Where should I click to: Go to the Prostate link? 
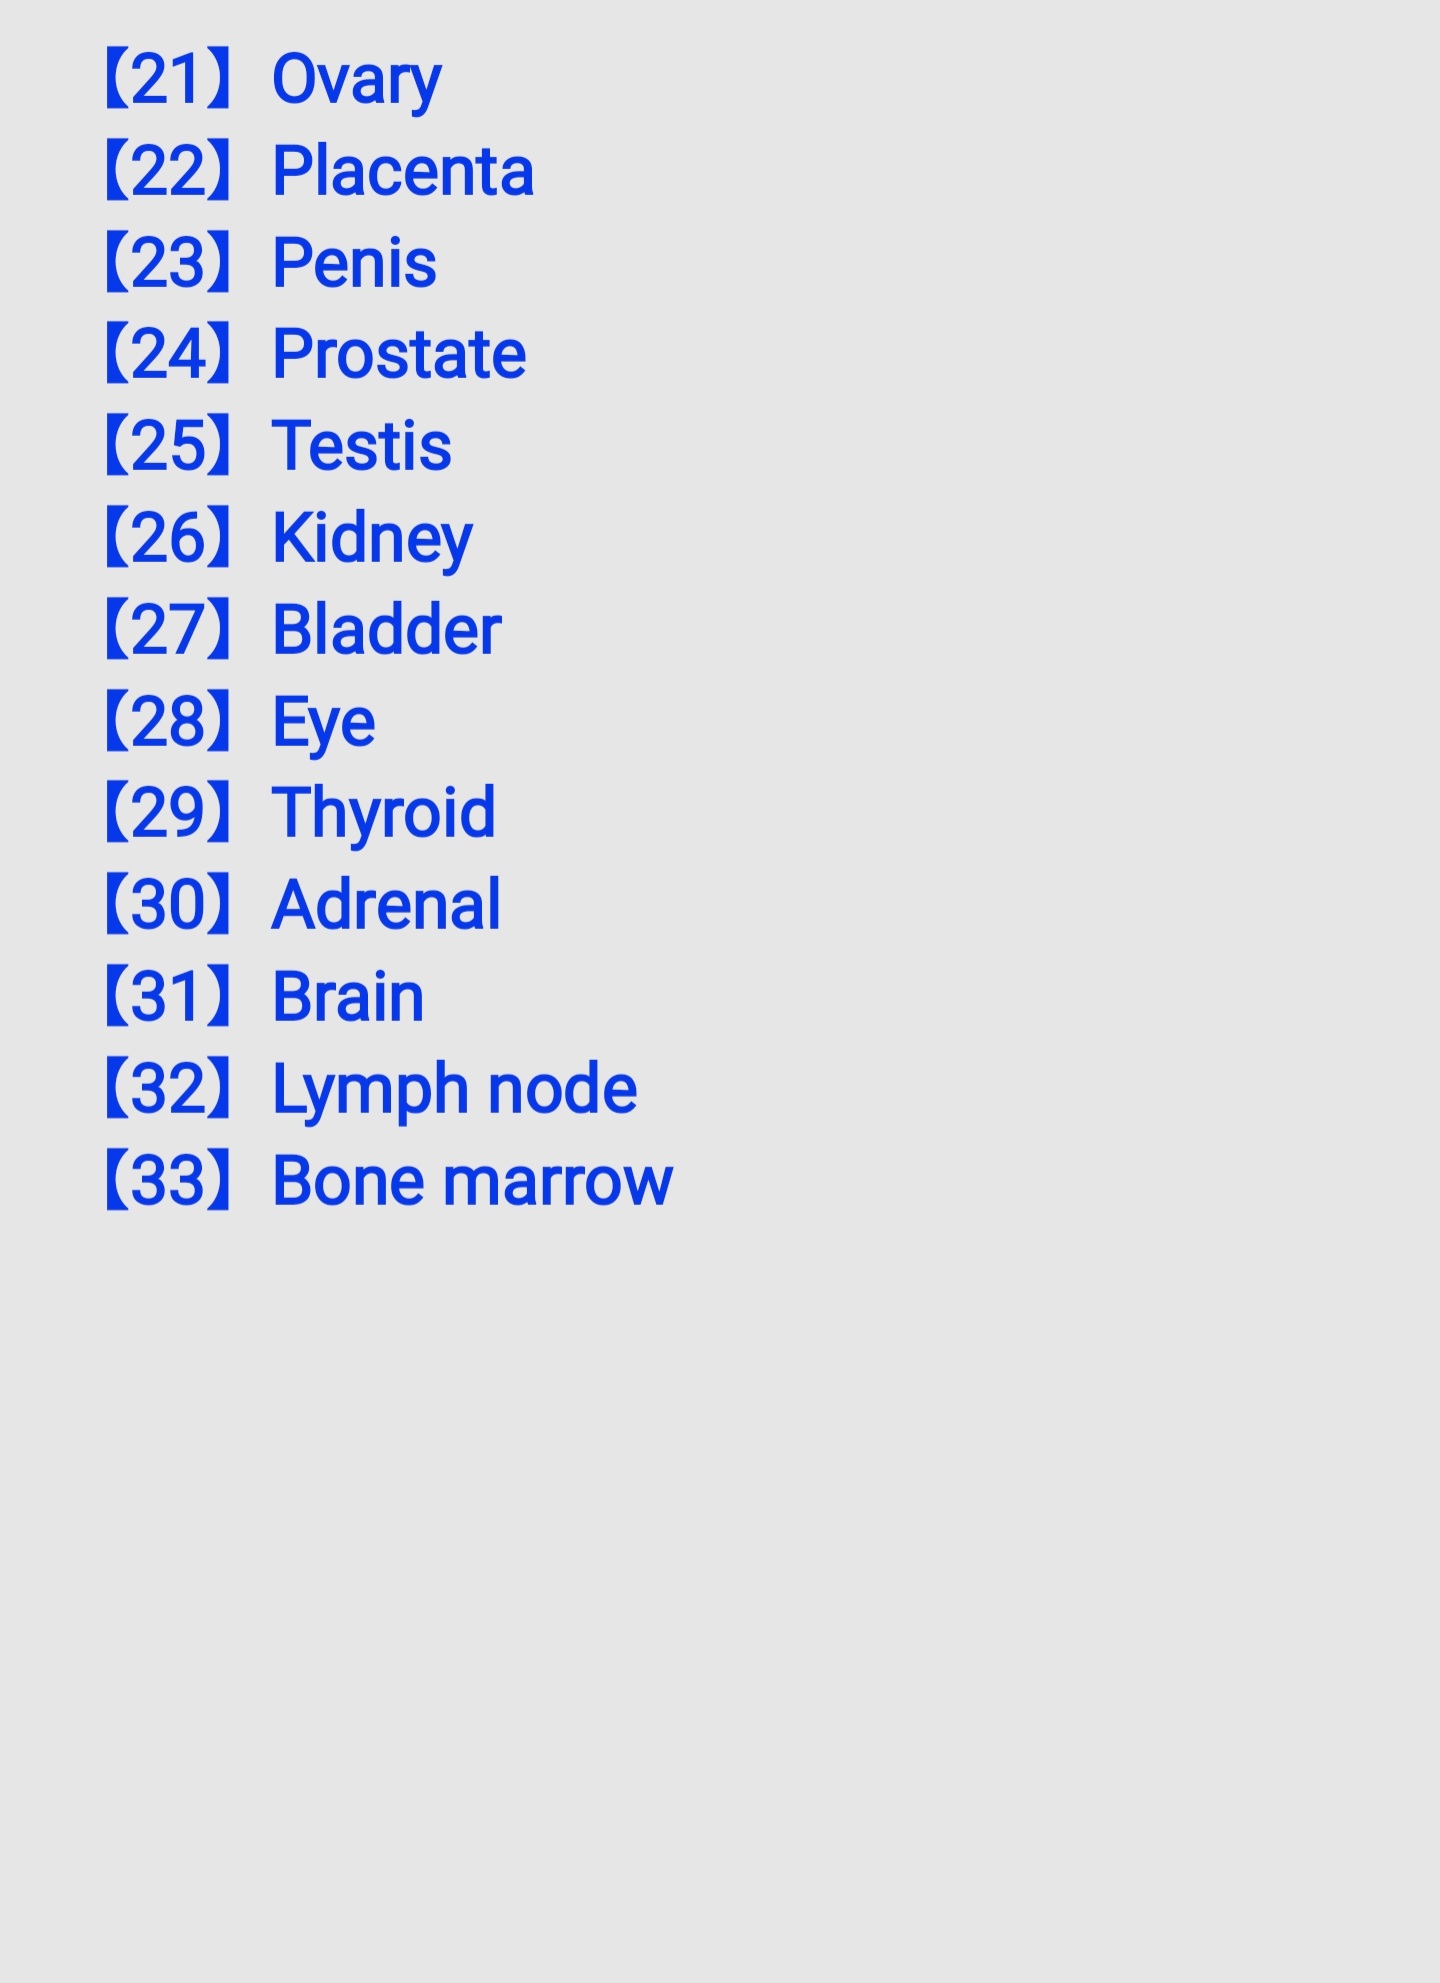(399, 355)
